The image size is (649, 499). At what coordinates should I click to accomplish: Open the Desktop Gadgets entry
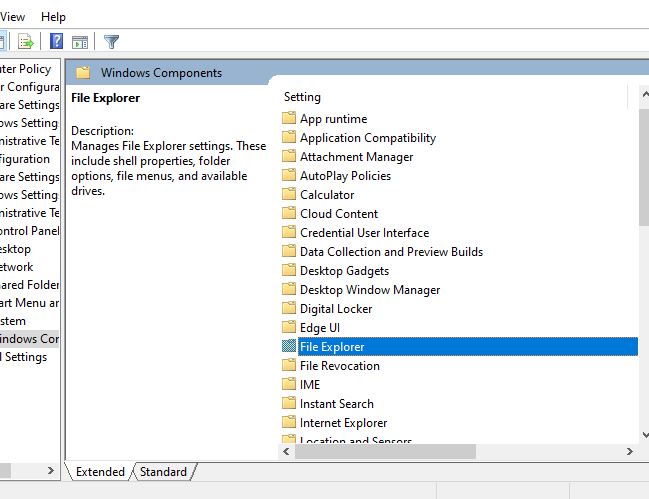344,271
